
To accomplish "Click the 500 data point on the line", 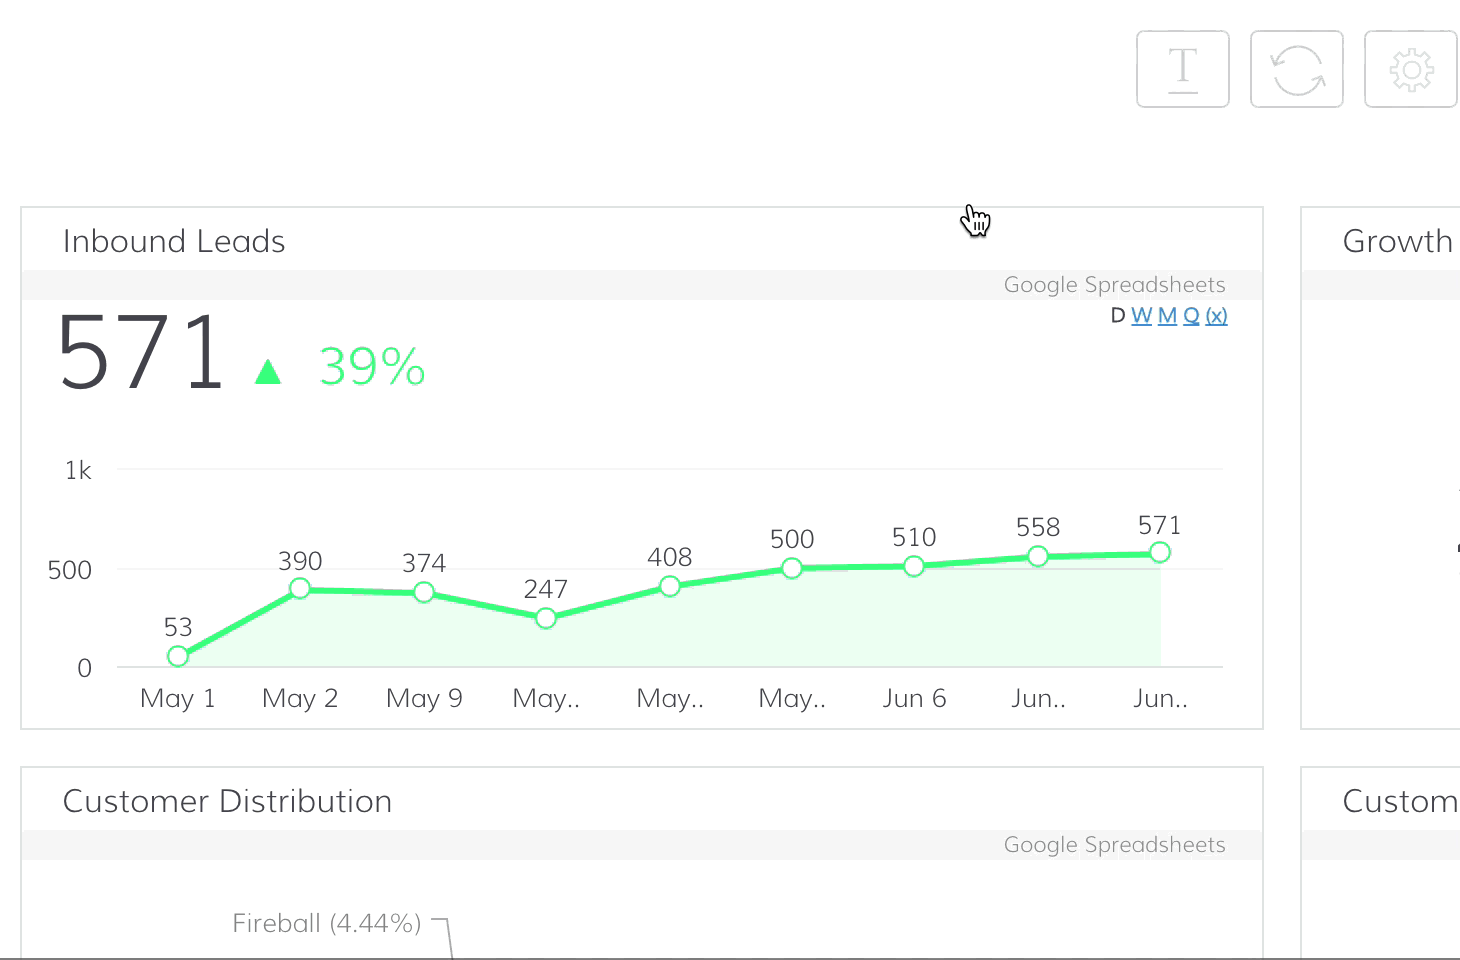I will (x=792, y=568).
